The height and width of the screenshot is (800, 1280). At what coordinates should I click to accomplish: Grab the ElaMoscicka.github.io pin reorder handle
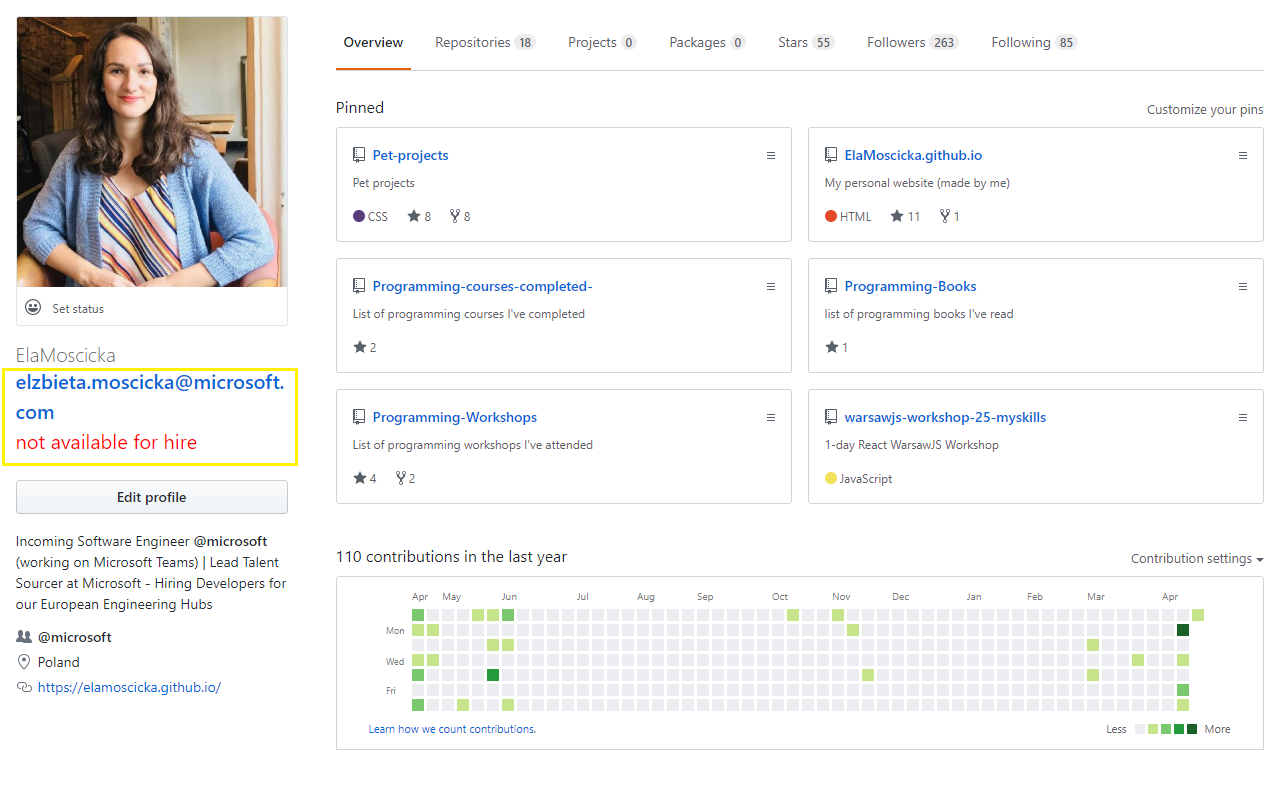(x=1243, y=155)
